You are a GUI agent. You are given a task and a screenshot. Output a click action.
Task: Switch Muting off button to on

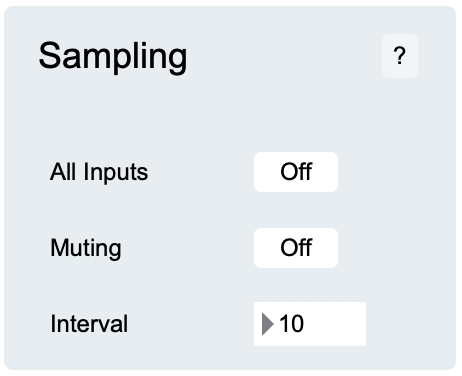(296, 248)
